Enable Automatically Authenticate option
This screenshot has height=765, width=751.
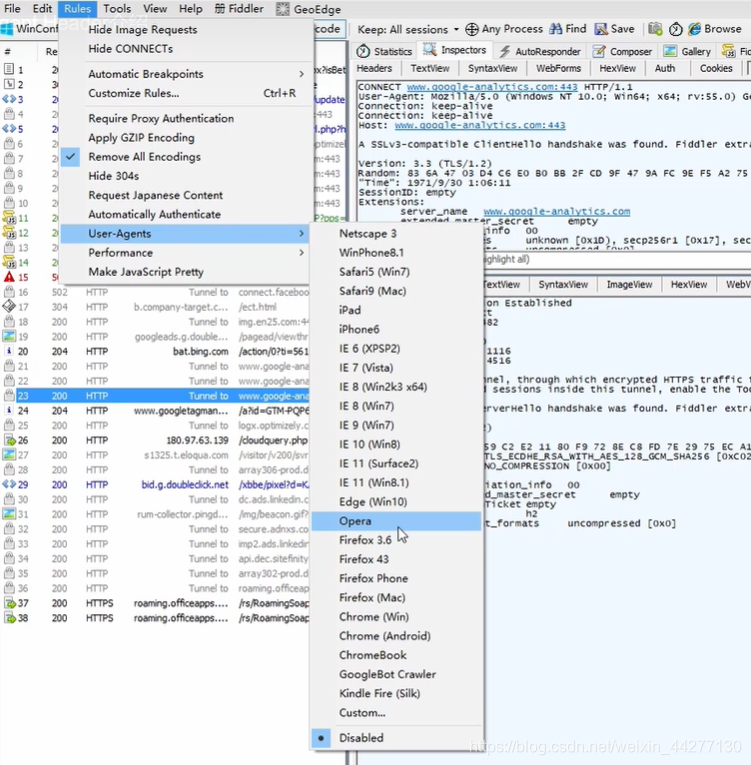coord(185,214)
